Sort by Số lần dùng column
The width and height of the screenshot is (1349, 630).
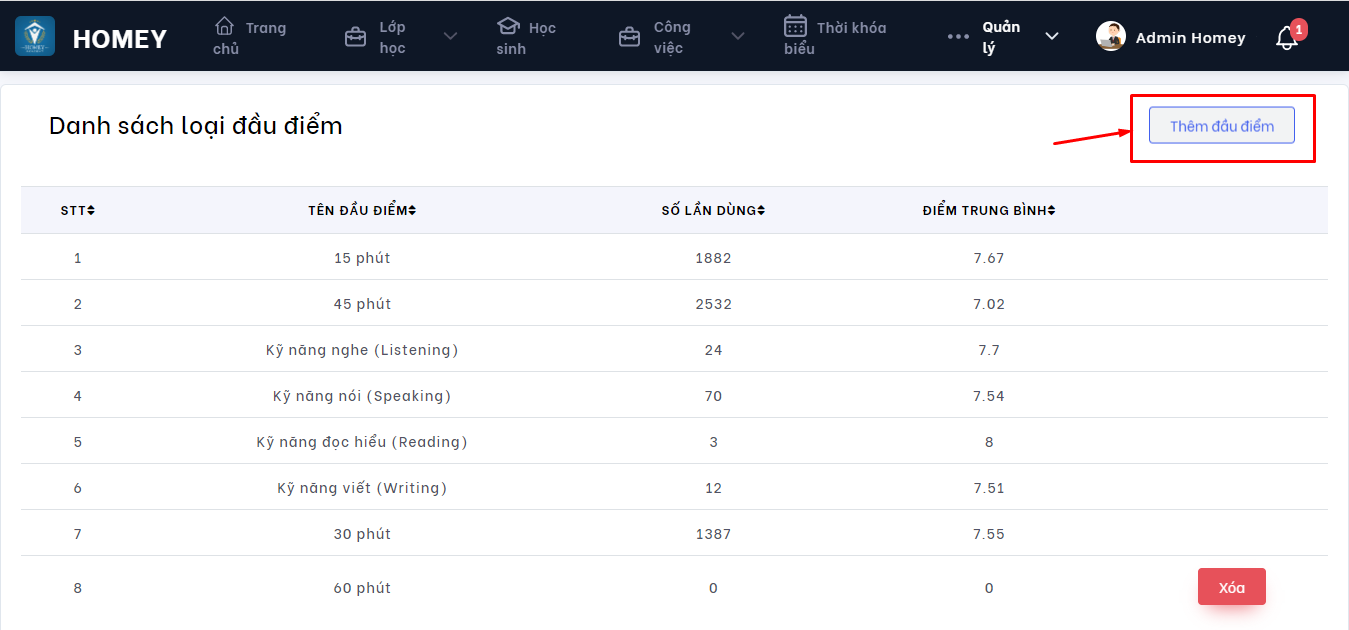(713, 210)
